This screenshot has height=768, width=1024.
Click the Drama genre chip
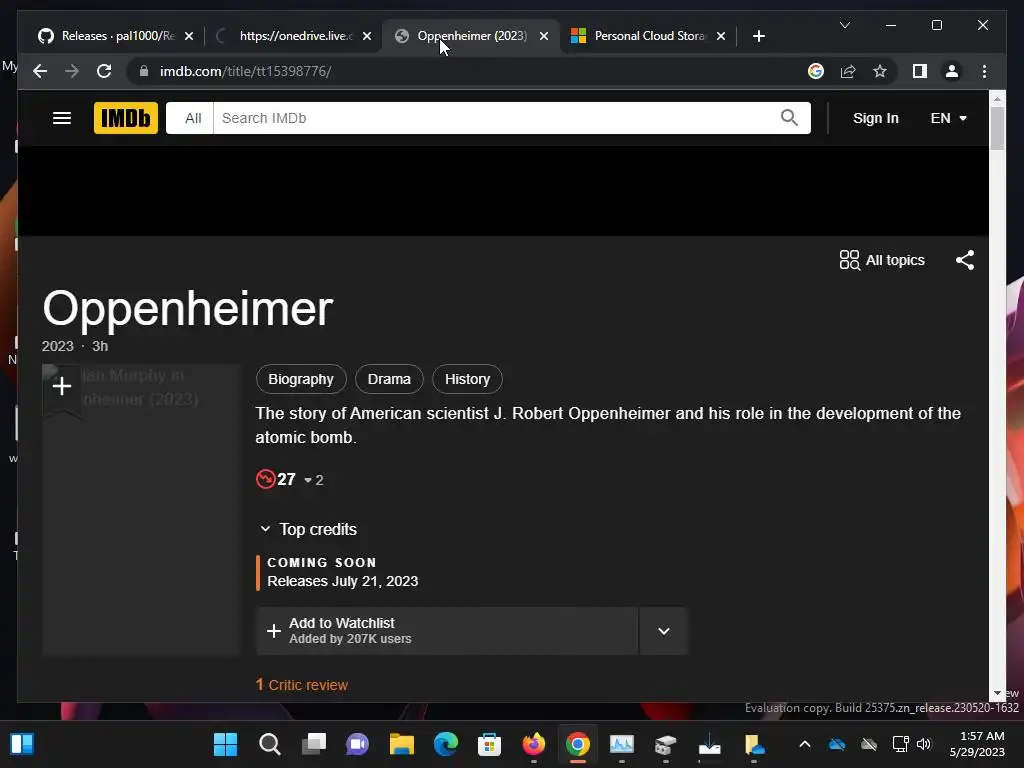tap(389, 379)
